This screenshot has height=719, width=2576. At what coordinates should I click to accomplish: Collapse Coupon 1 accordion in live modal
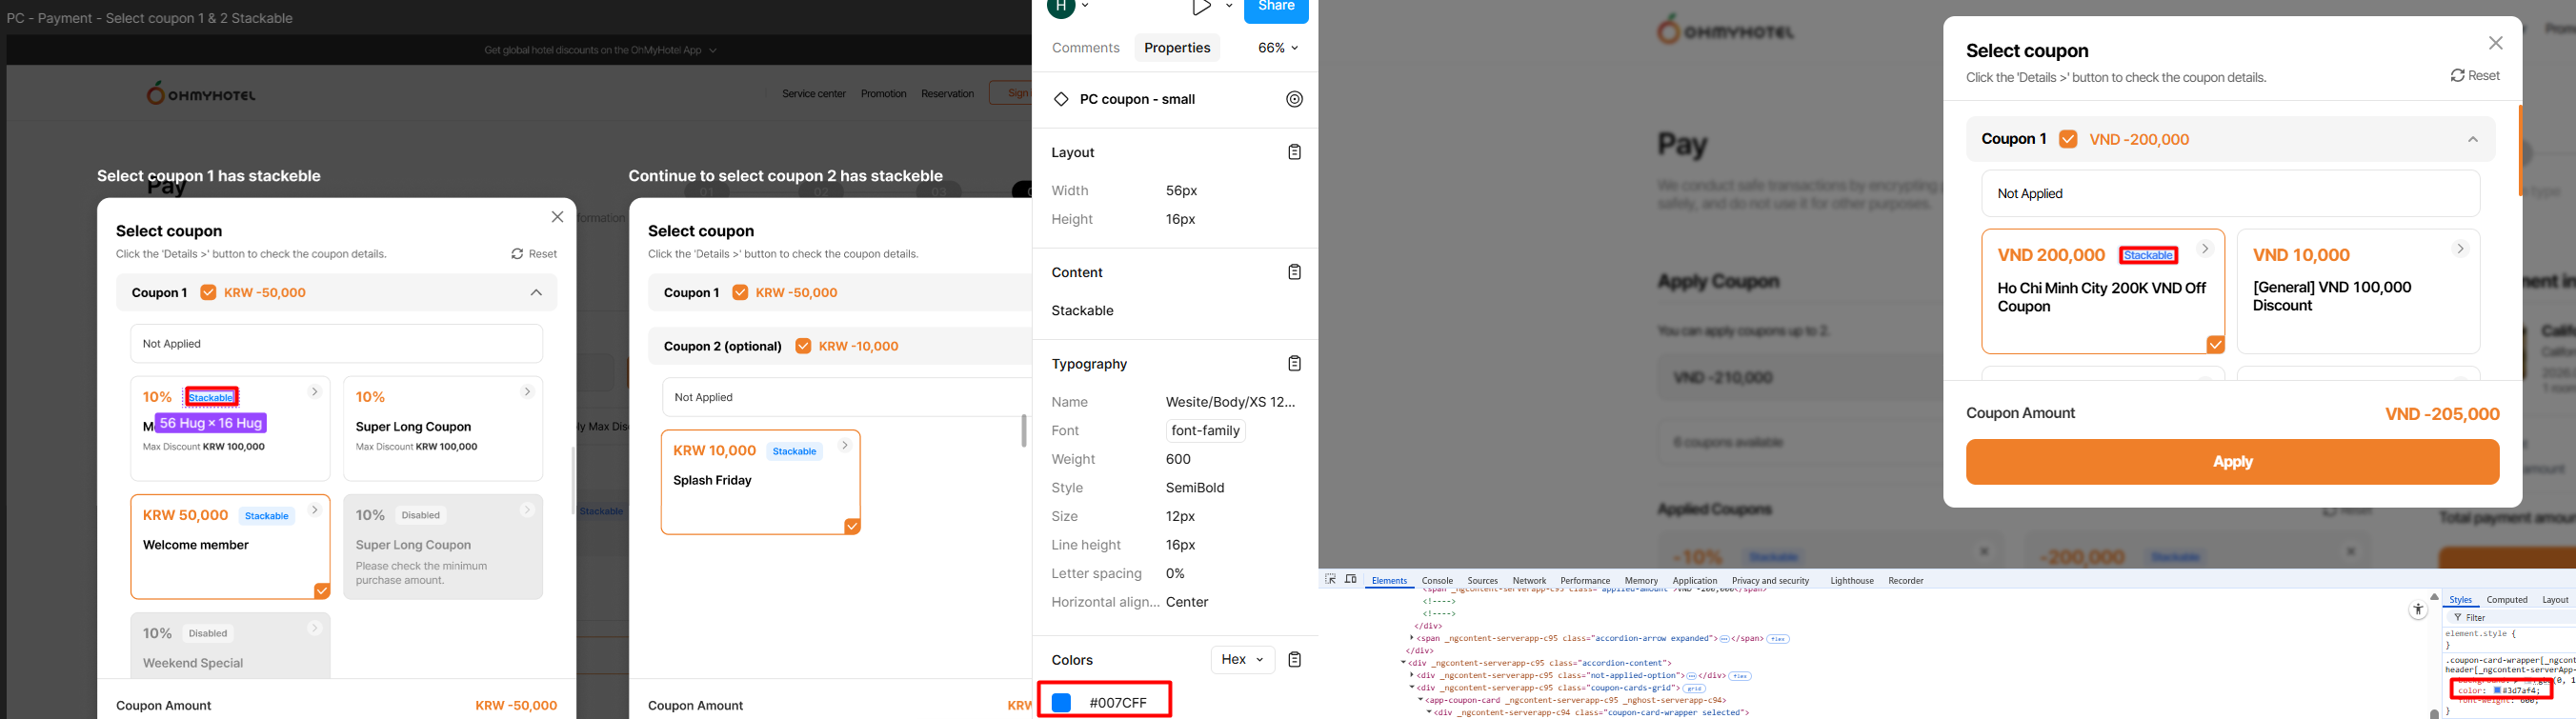pyautogui.click(x=2473, y=139)
